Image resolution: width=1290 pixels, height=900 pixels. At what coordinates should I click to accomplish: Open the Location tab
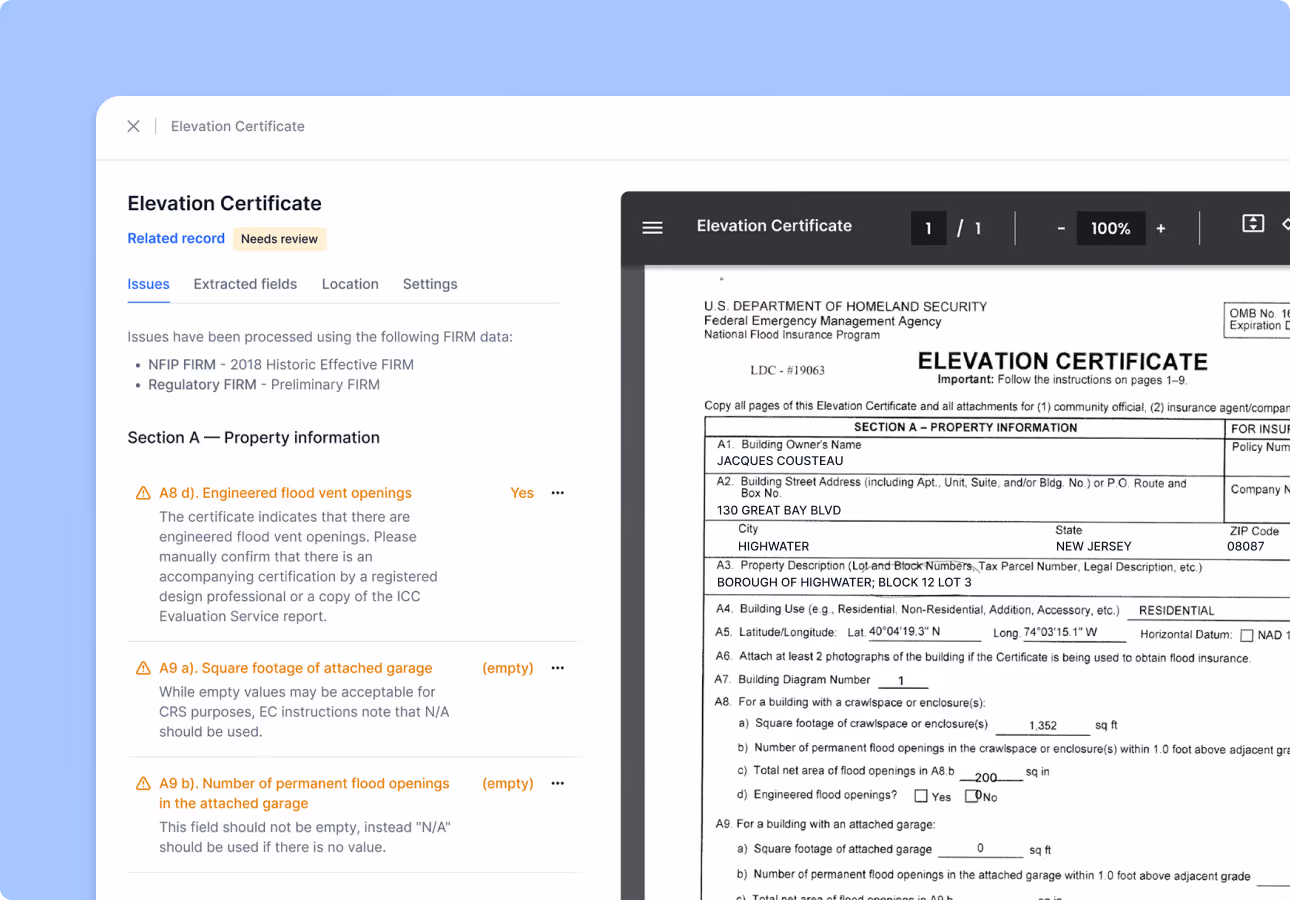point(350,284)
